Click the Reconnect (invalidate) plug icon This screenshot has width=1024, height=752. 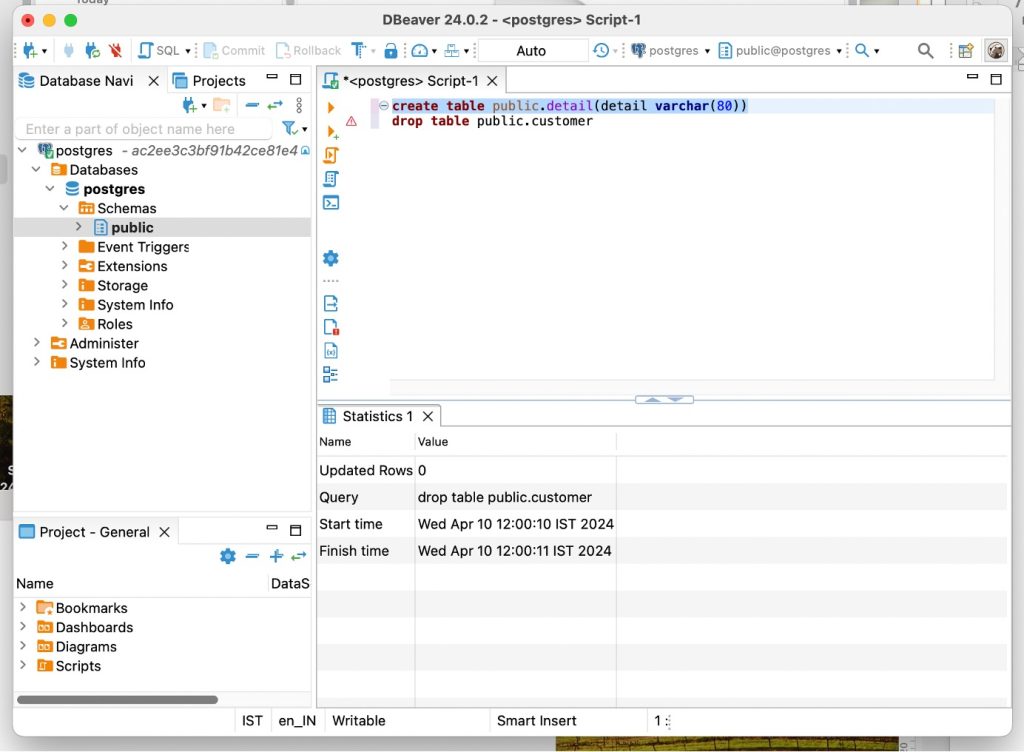(93, 50)
